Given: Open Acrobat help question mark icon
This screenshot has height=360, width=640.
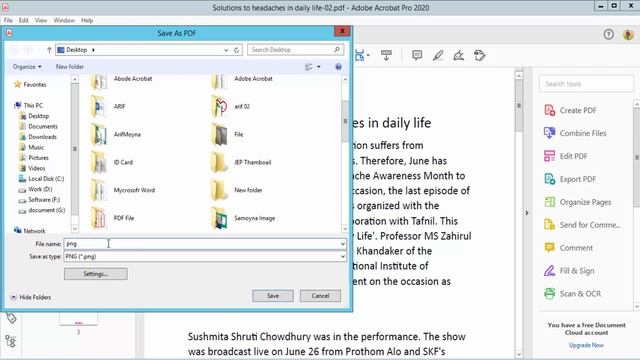Looking at the screenshot, I should [x=609, y=34].
